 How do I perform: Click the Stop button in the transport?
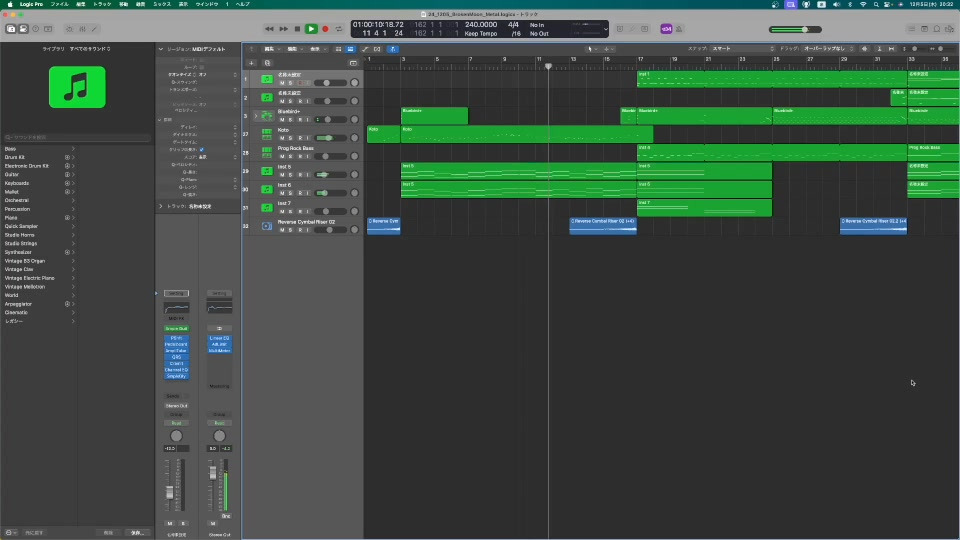point(297,29)
